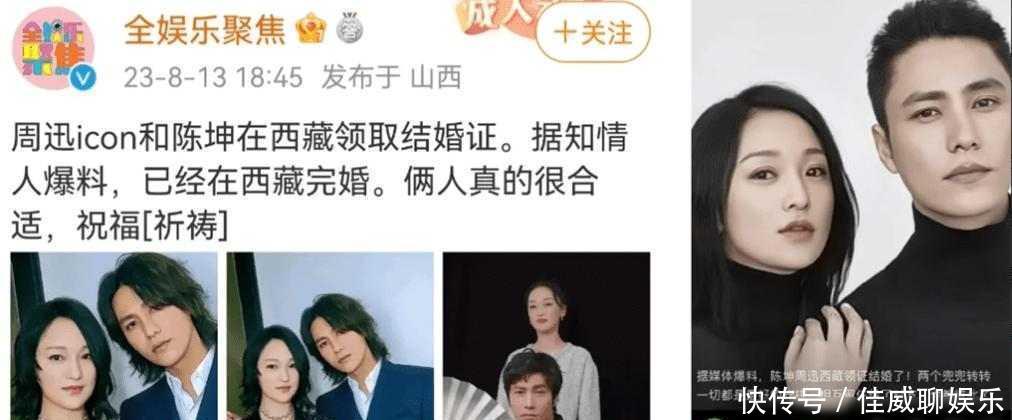Click the plus sign in follow button

564,33
